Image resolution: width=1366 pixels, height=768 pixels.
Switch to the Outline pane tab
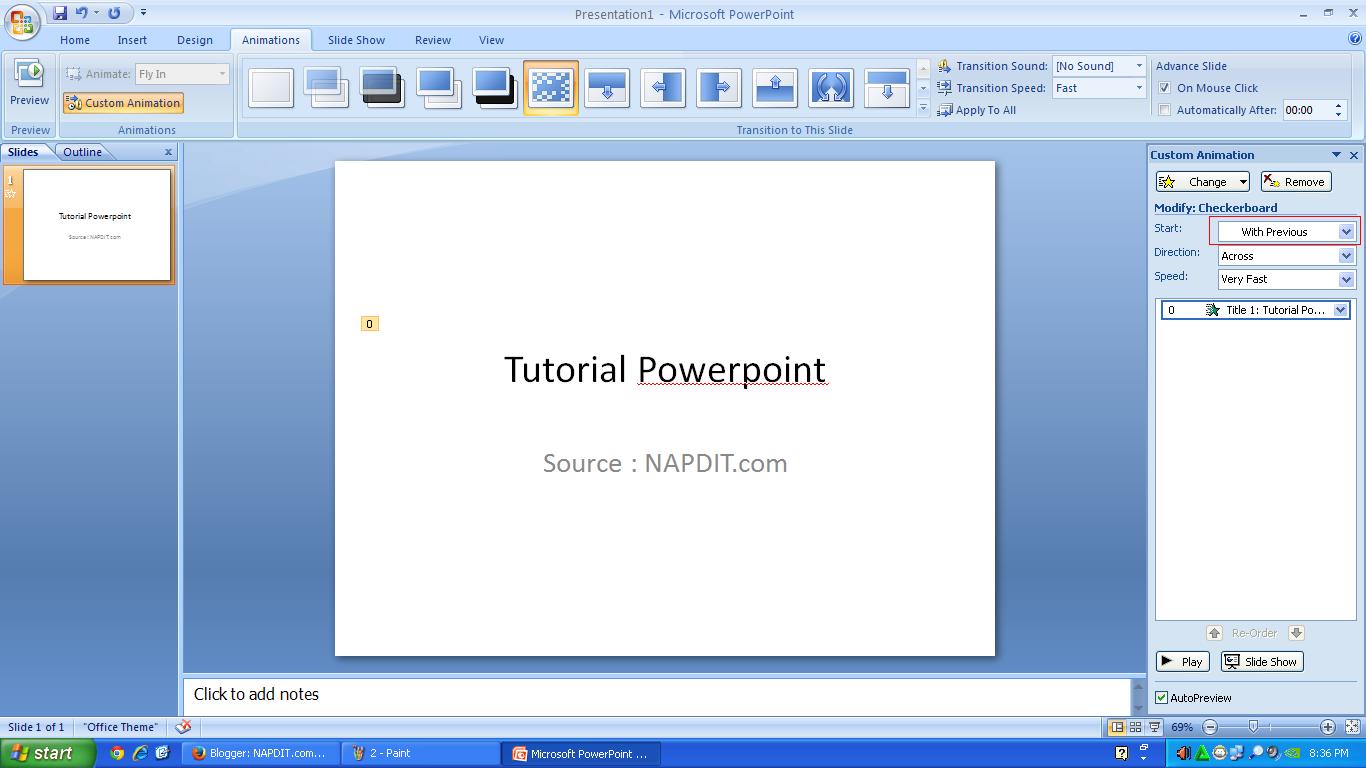point(82,152)
